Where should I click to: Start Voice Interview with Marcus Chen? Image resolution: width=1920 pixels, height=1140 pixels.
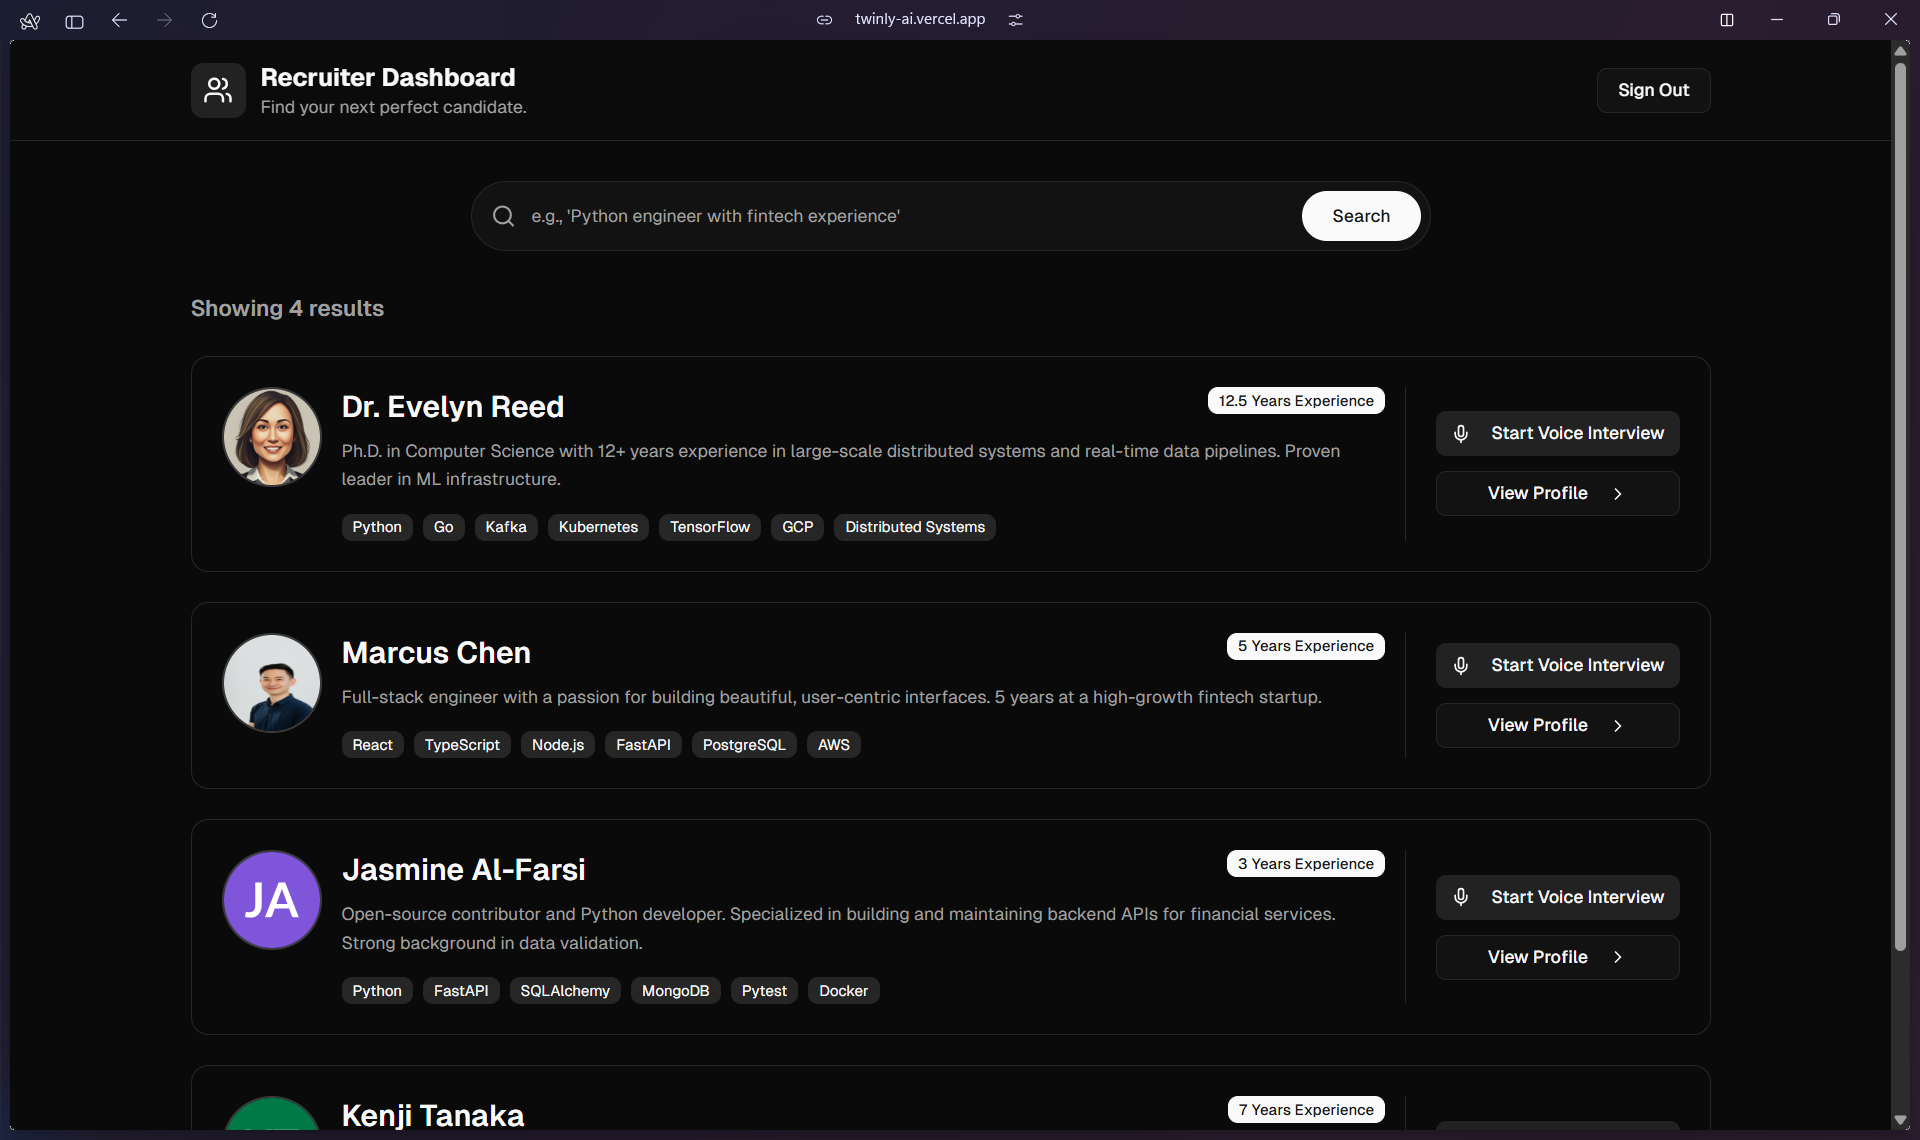(x=1558, y=665)
